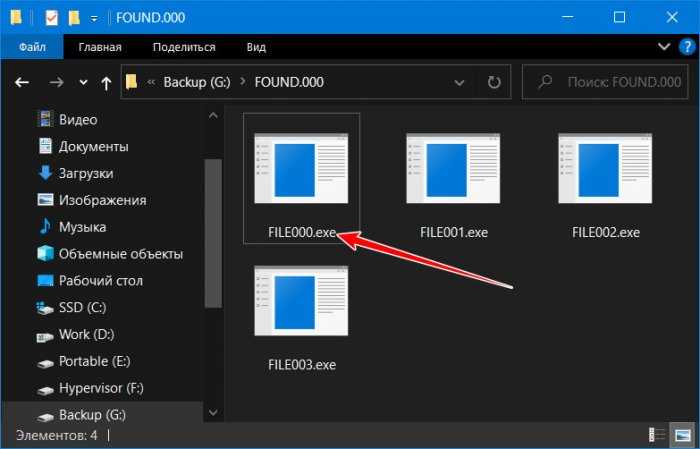Select the FILE000.exe thumbnail
The width and height of the screenshot is (700, 449).
click(x=301, y=168)
